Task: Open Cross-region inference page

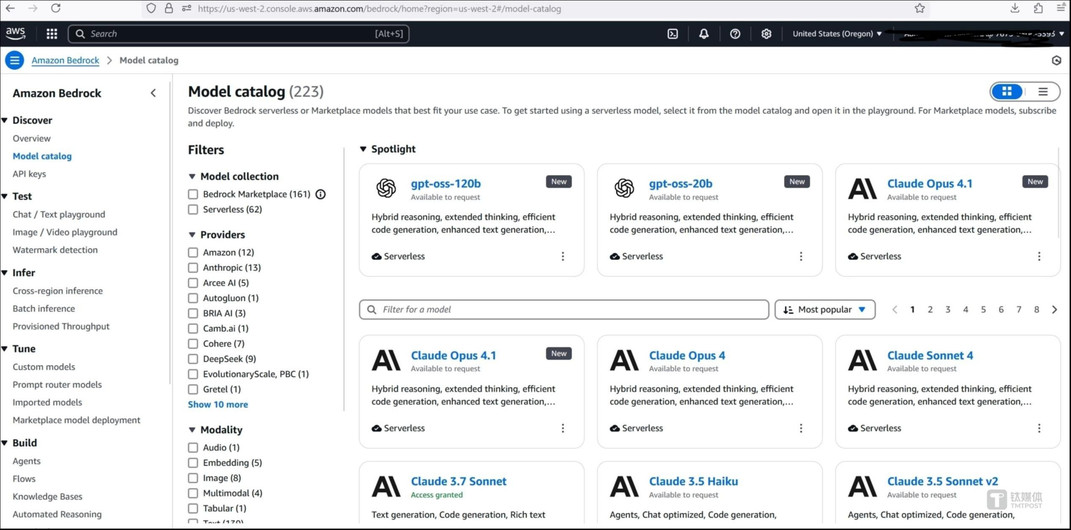Action: click(x=57, y=291)
